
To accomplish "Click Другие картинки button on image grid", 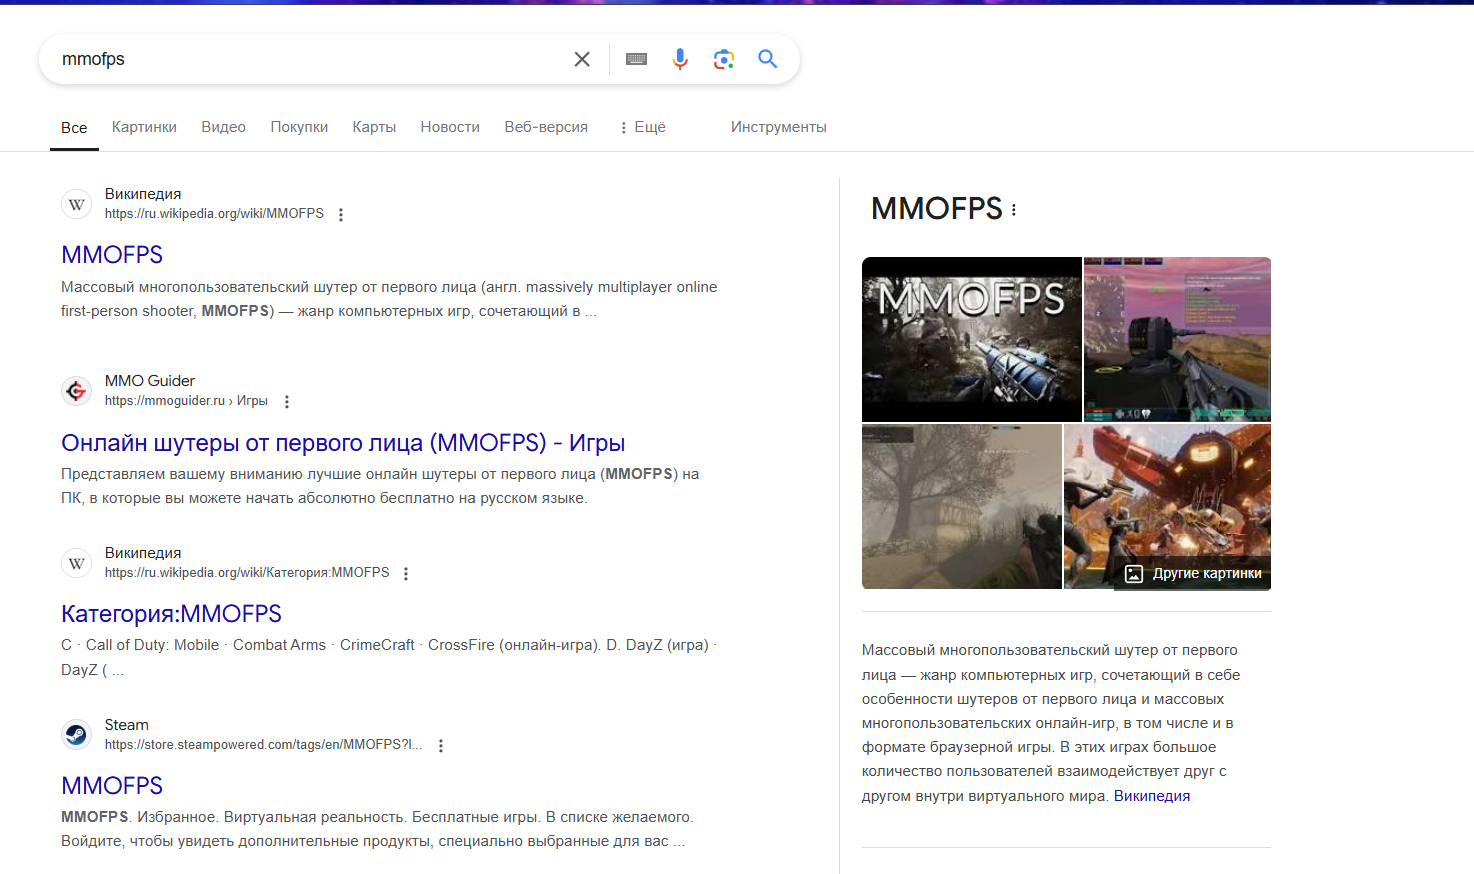I will coord(1193,574).
